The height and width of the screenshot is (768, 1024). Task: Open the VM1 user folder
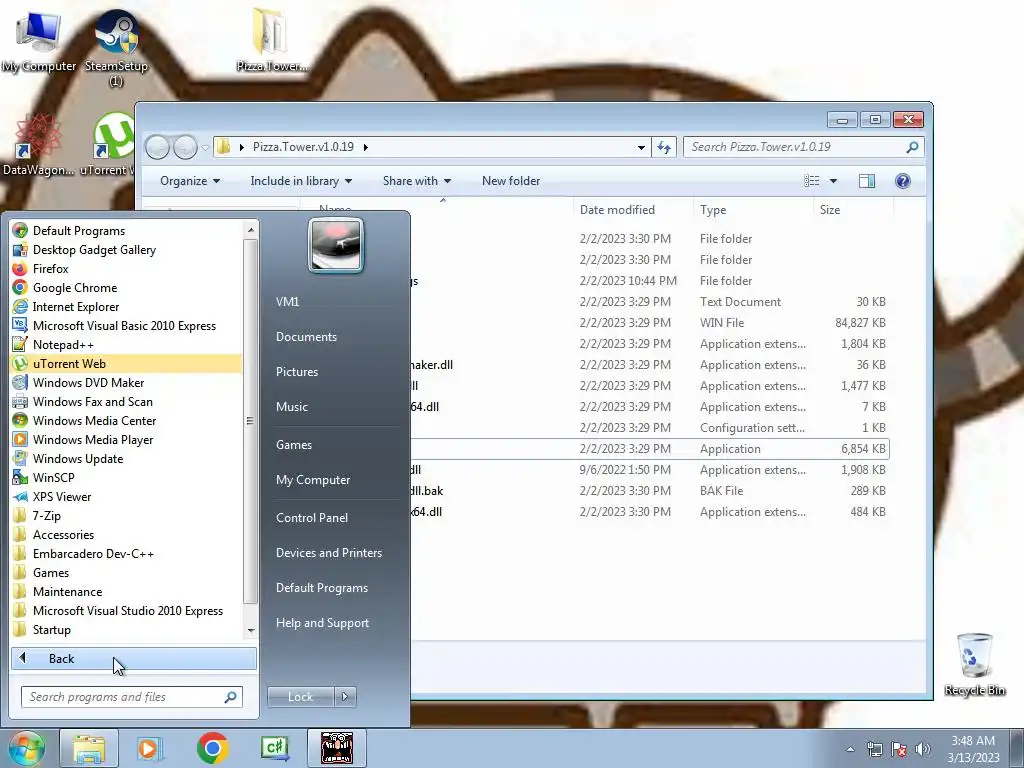pos(287,301)
